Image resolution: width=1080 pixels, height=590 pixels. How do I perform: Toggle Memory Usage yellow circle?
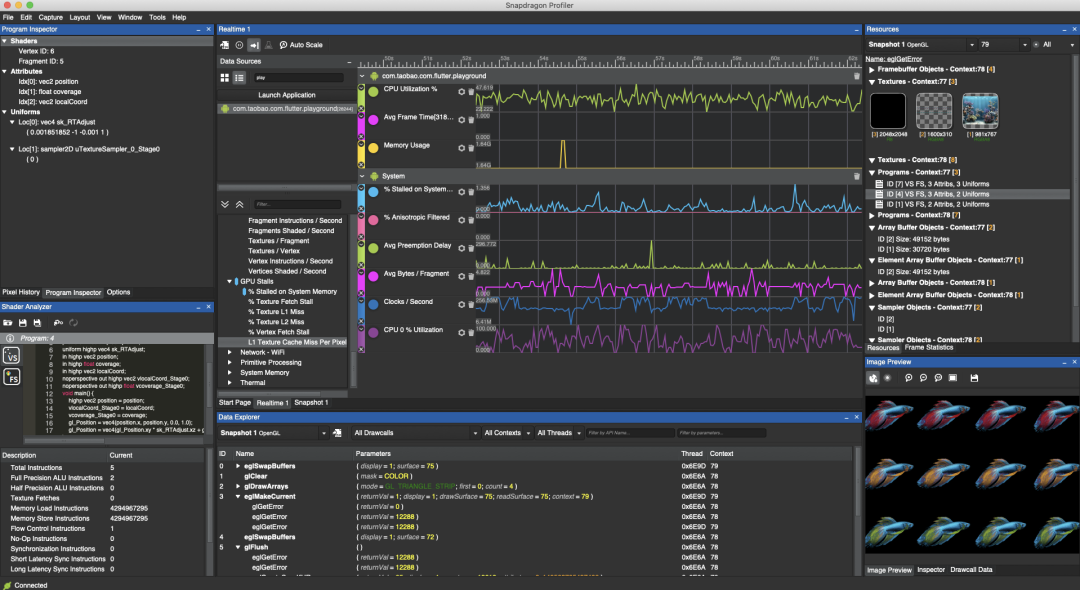(373, 148)
